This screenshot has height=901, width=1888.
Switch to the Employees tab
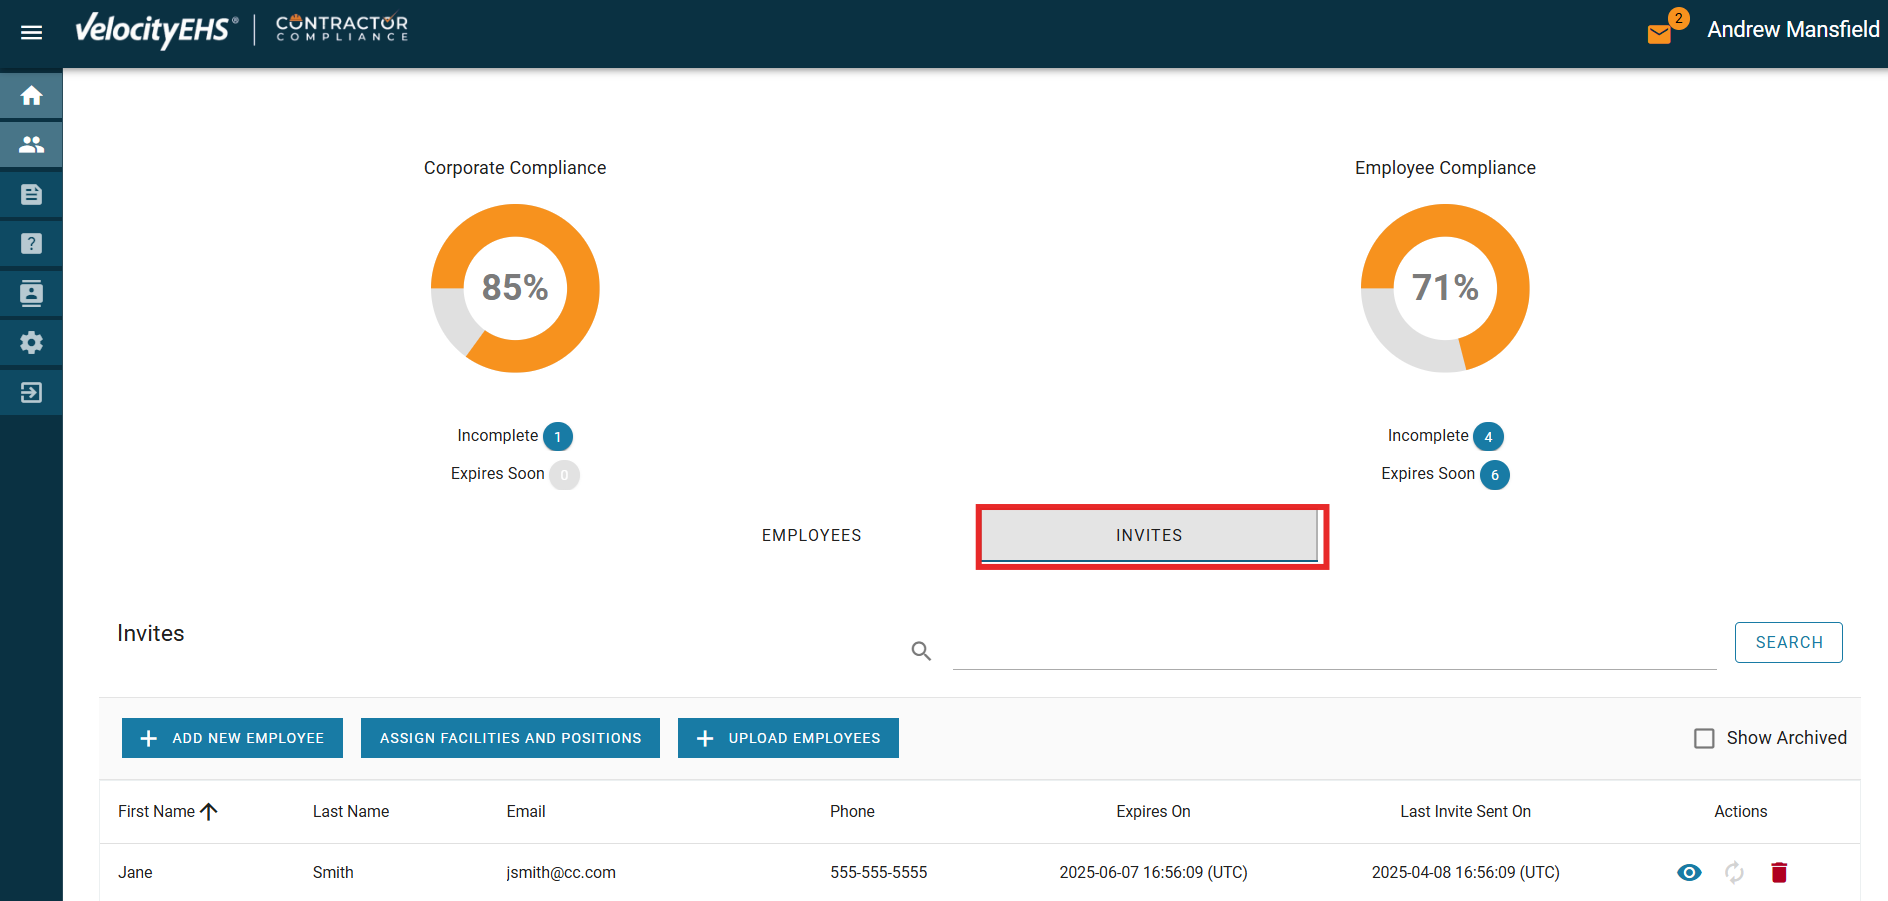tap(811, 535)
